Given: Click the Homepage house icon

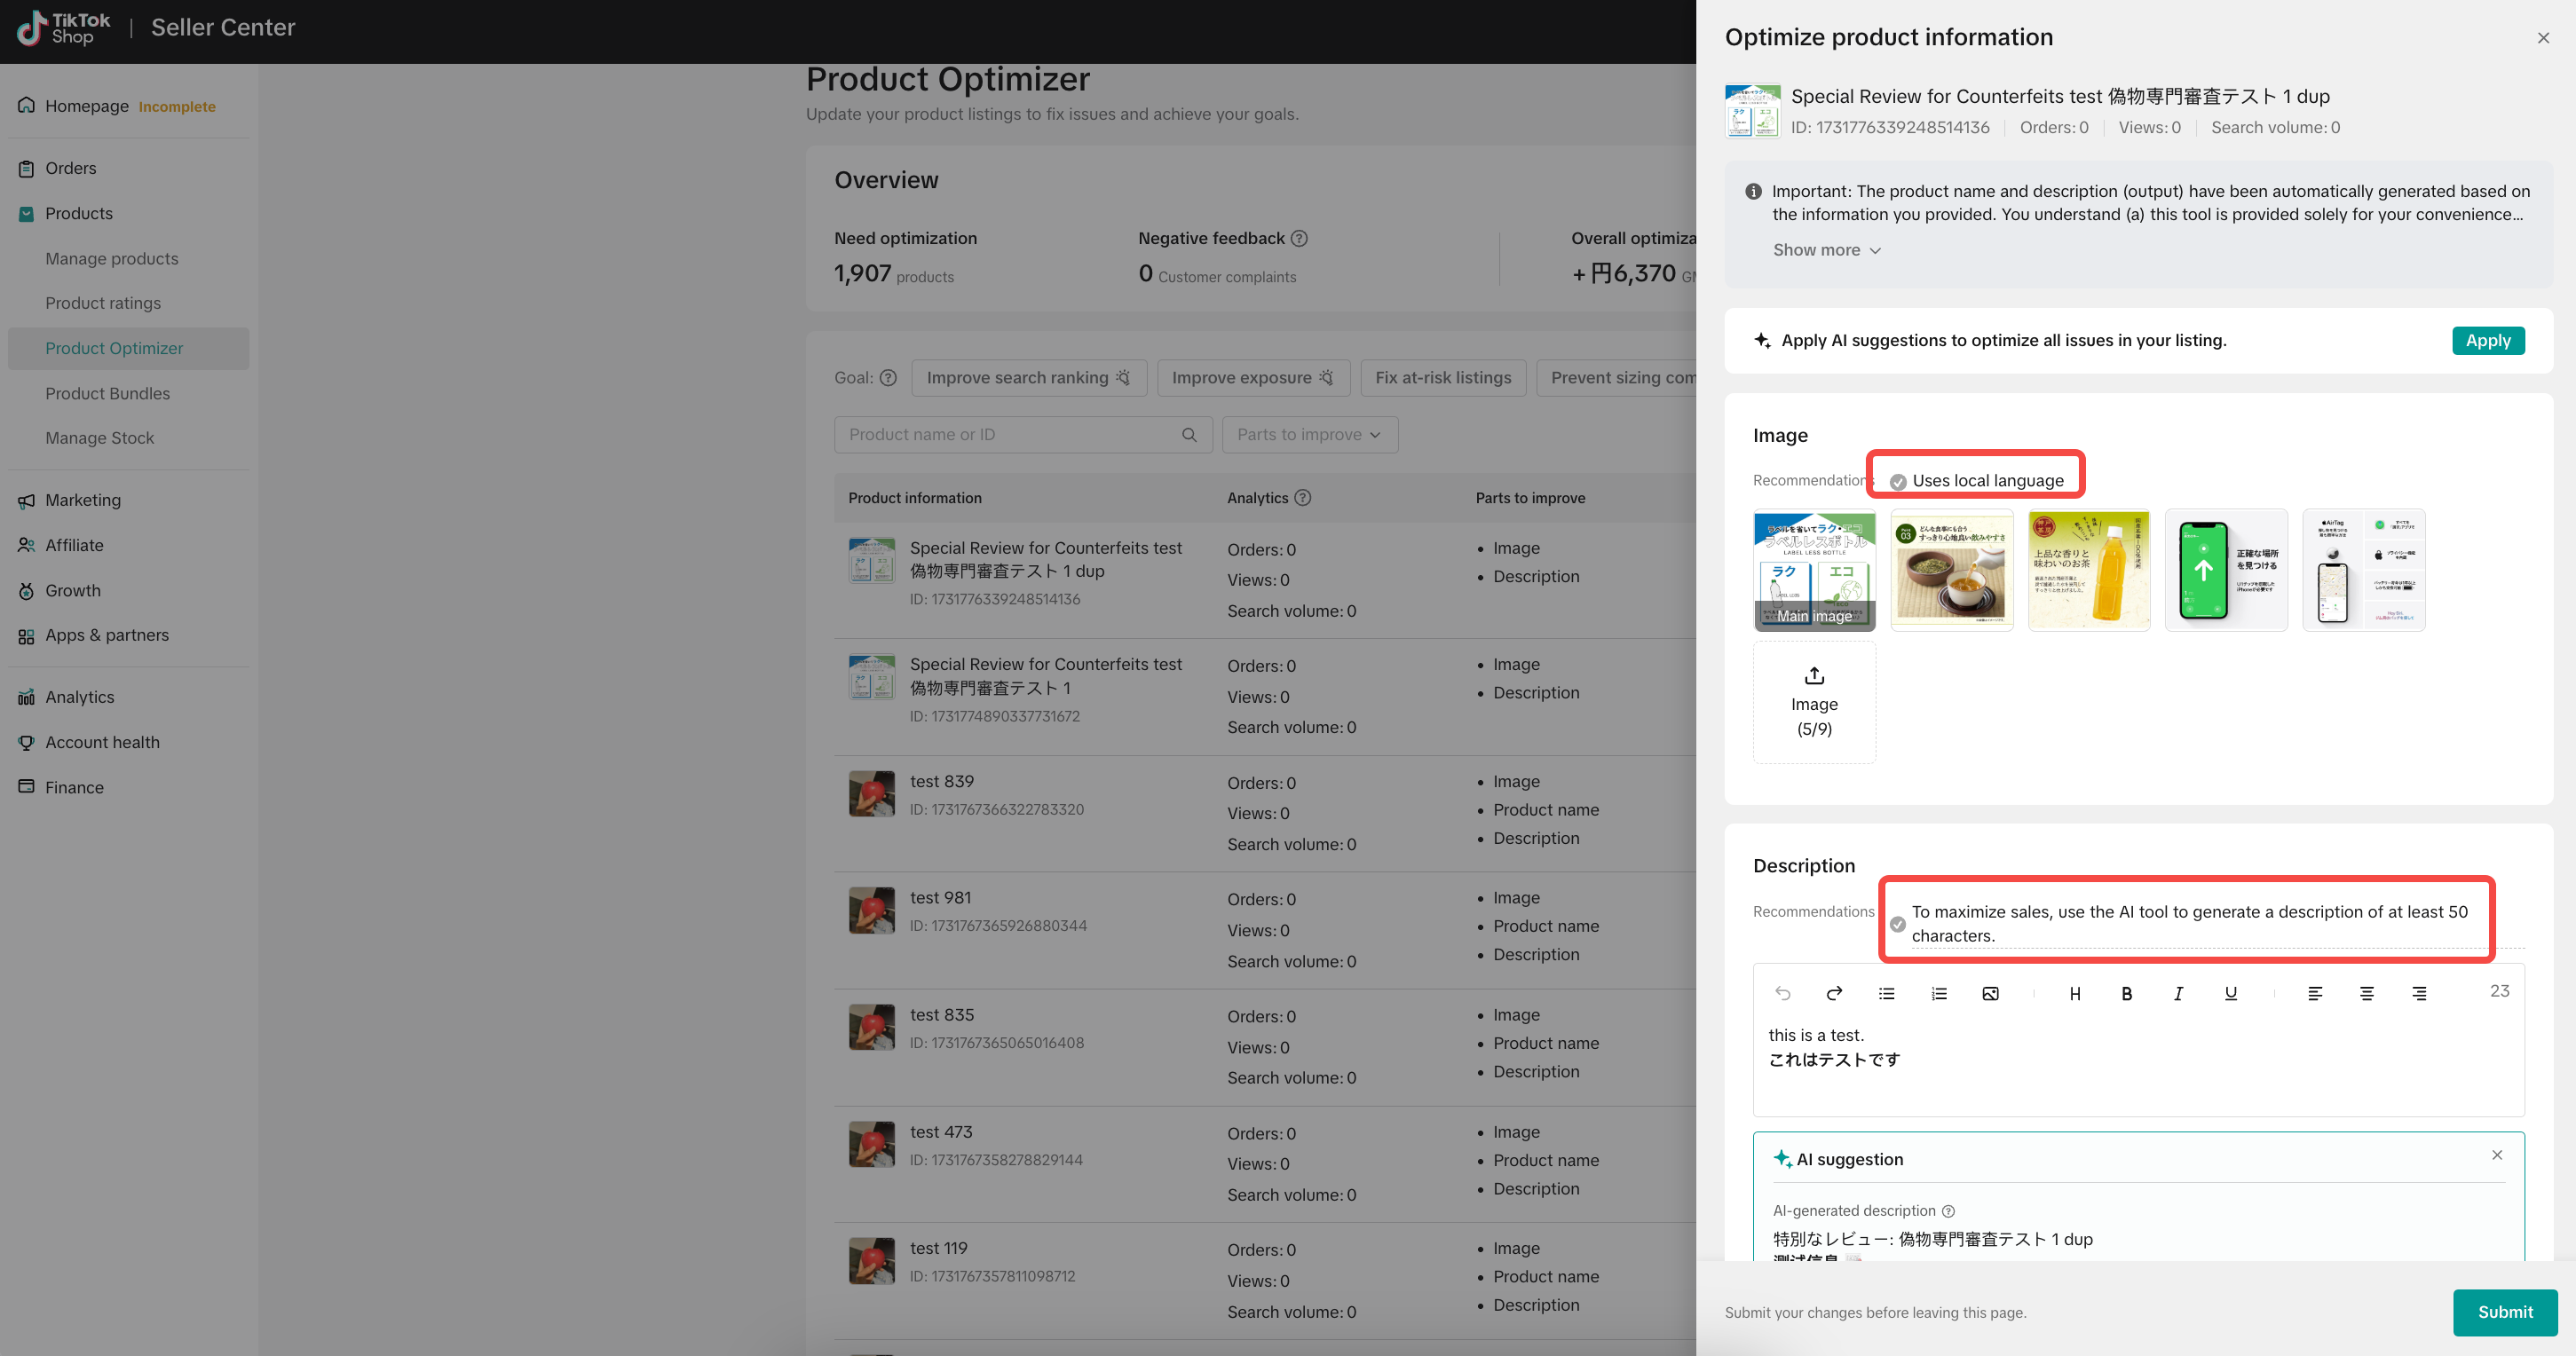Looking at the screenshot, I should pyautogui.click(x=26, y=105).
